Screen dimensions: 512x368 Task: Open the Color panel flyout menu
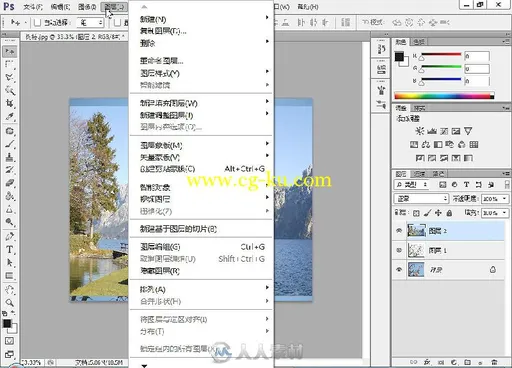pos(506,41)
